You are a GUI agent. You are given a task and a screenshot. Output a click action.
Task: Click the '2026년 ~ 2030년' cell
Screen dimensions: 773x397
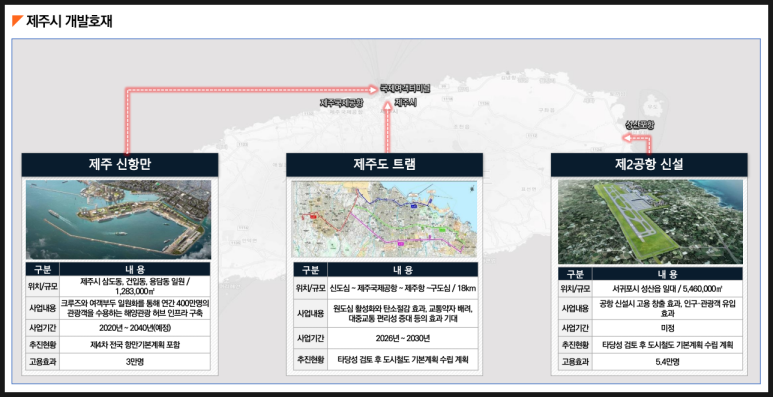click(402, 338)
